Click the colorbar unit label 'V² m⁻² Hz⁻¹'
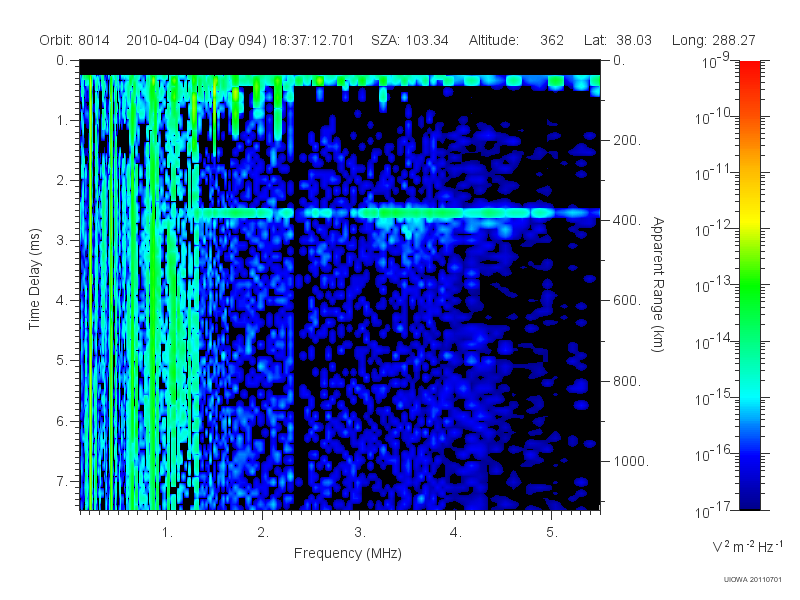The height and width of the screenshot is (600, 800). coord(747,546)
